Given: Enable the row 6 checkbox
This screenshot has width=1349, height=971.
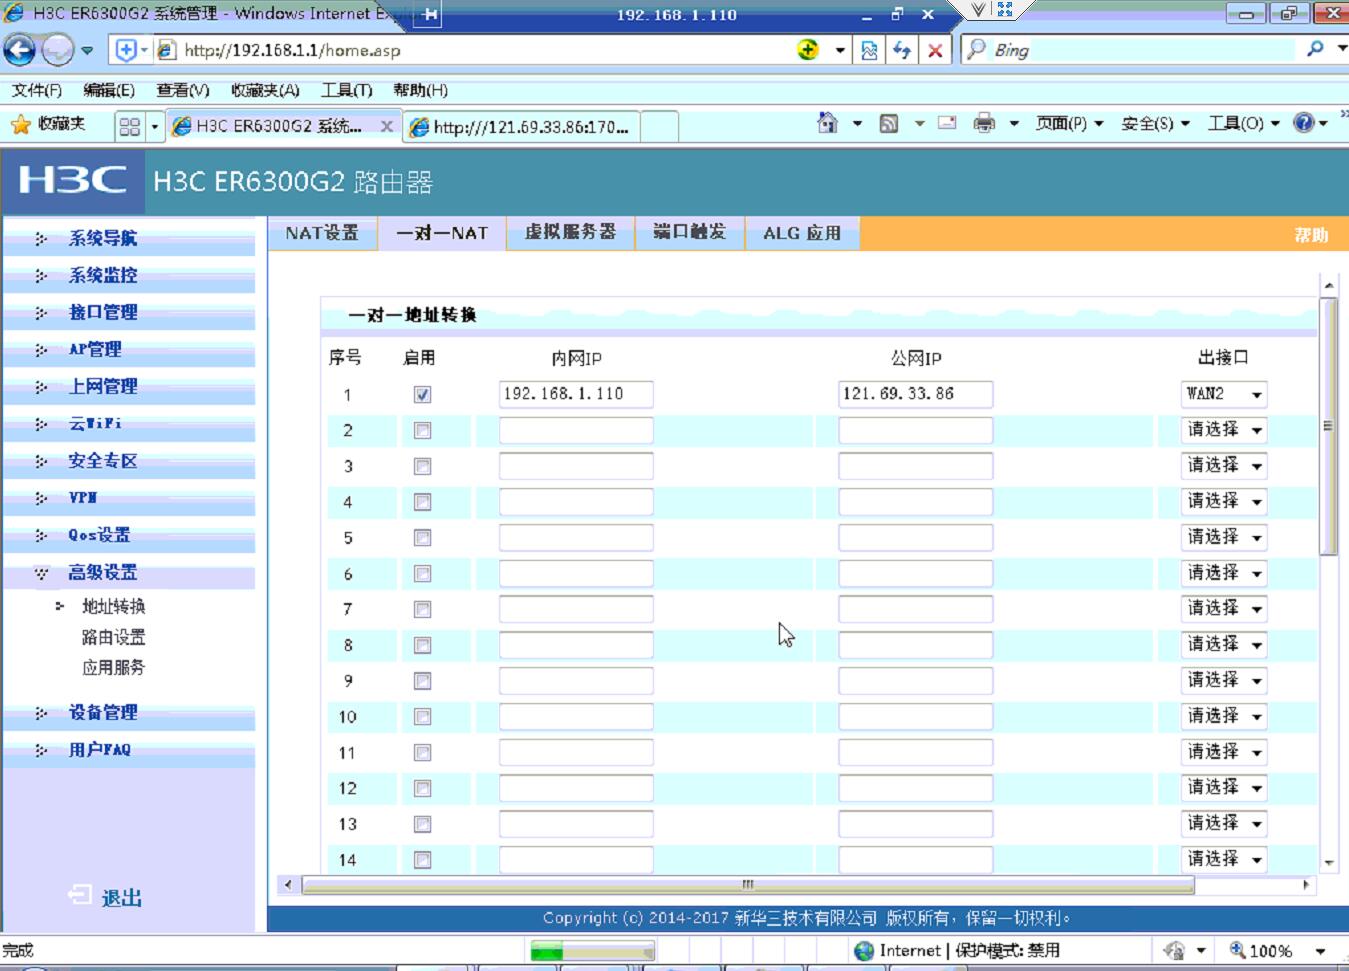Looking at the screenshot, I should [x=422, y=574].
